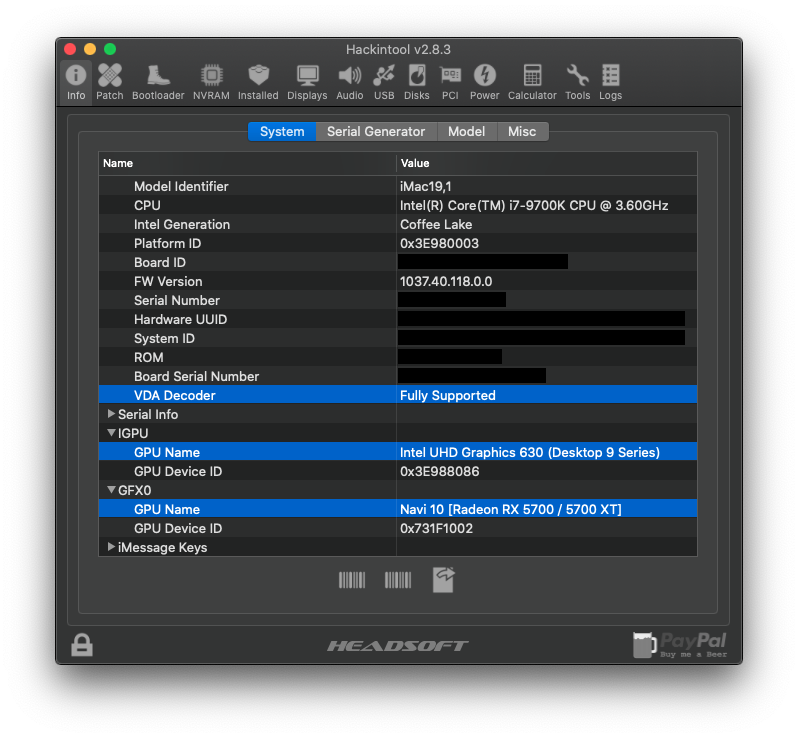
Task: Minimize window with the yellow button
Action: click(x=90, y=49)
